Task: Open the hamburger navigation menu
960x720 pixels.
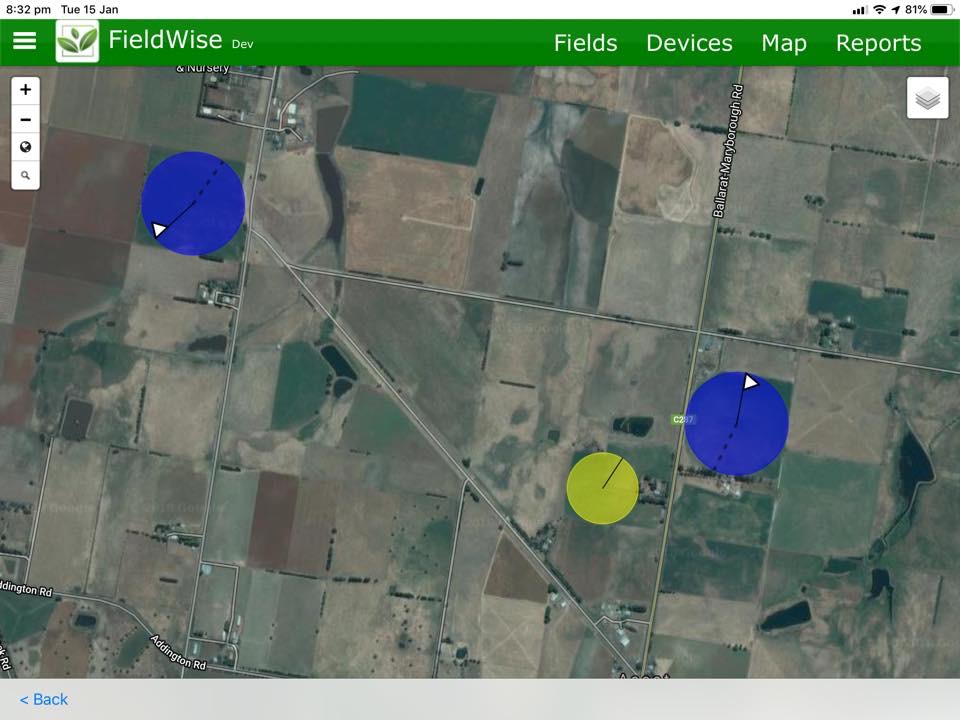Action: tap(24, 41)
